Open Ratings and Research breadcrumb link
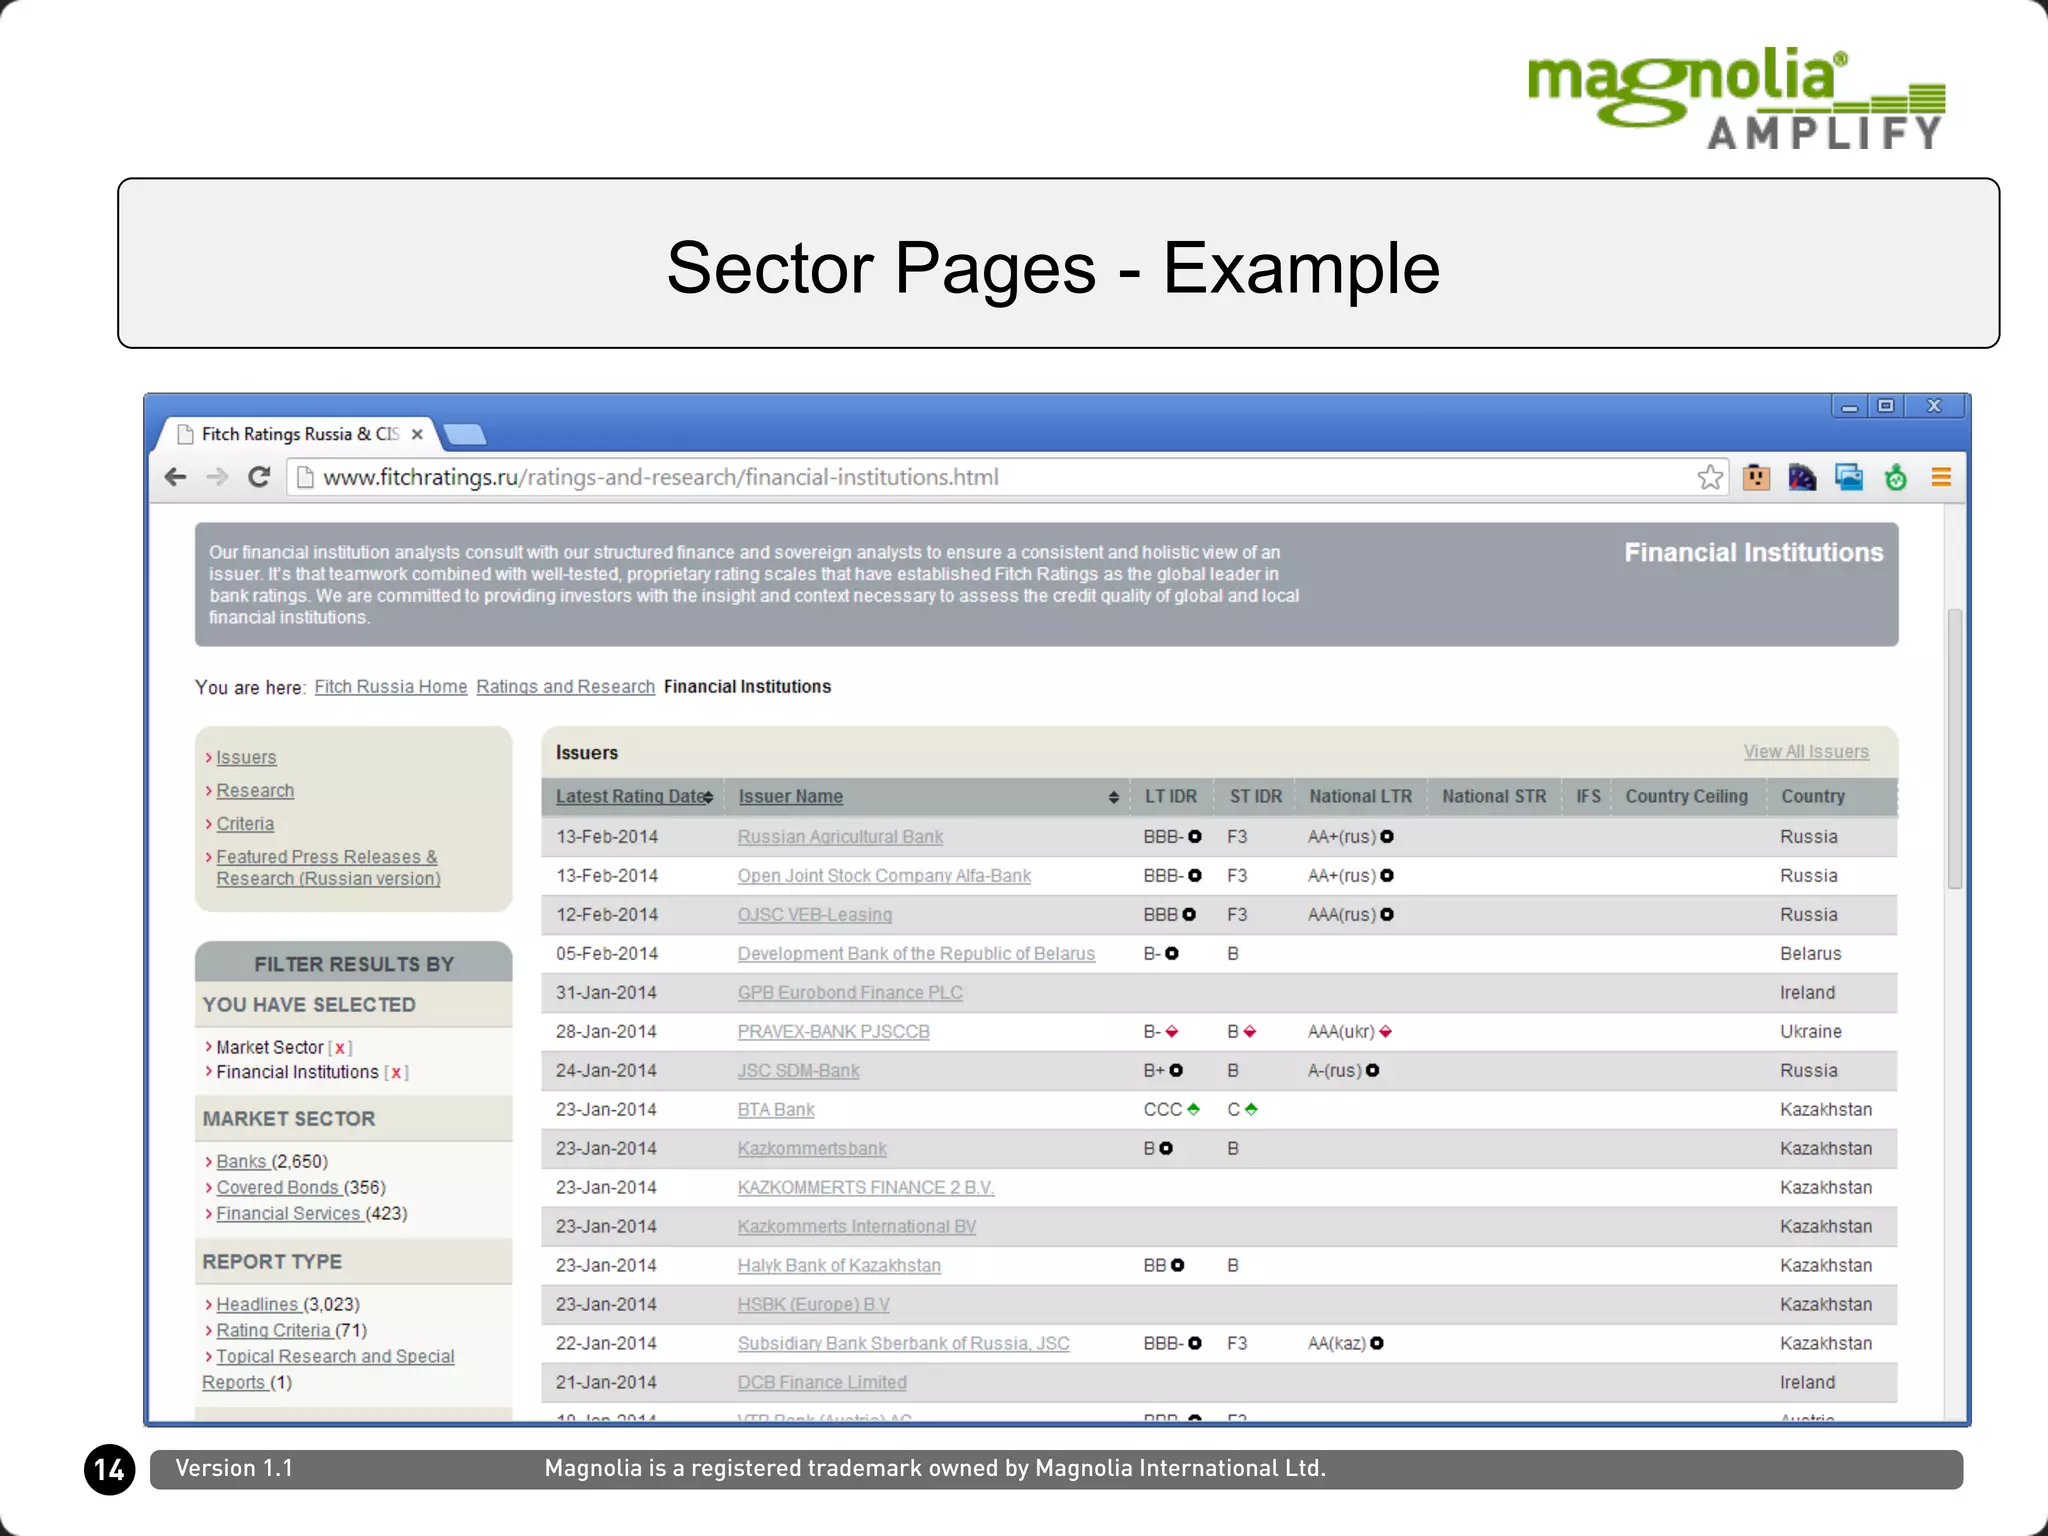 click(565, 687)
